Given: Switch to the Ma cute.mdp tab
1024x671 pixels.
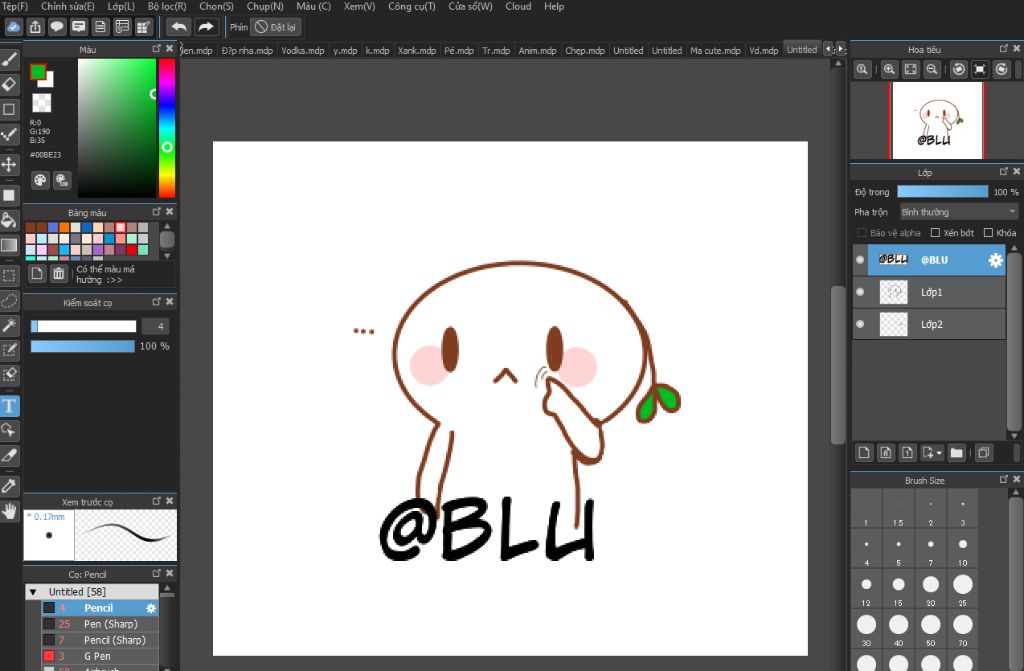Looking at the screenshot, I should click(x=715, y=50).
